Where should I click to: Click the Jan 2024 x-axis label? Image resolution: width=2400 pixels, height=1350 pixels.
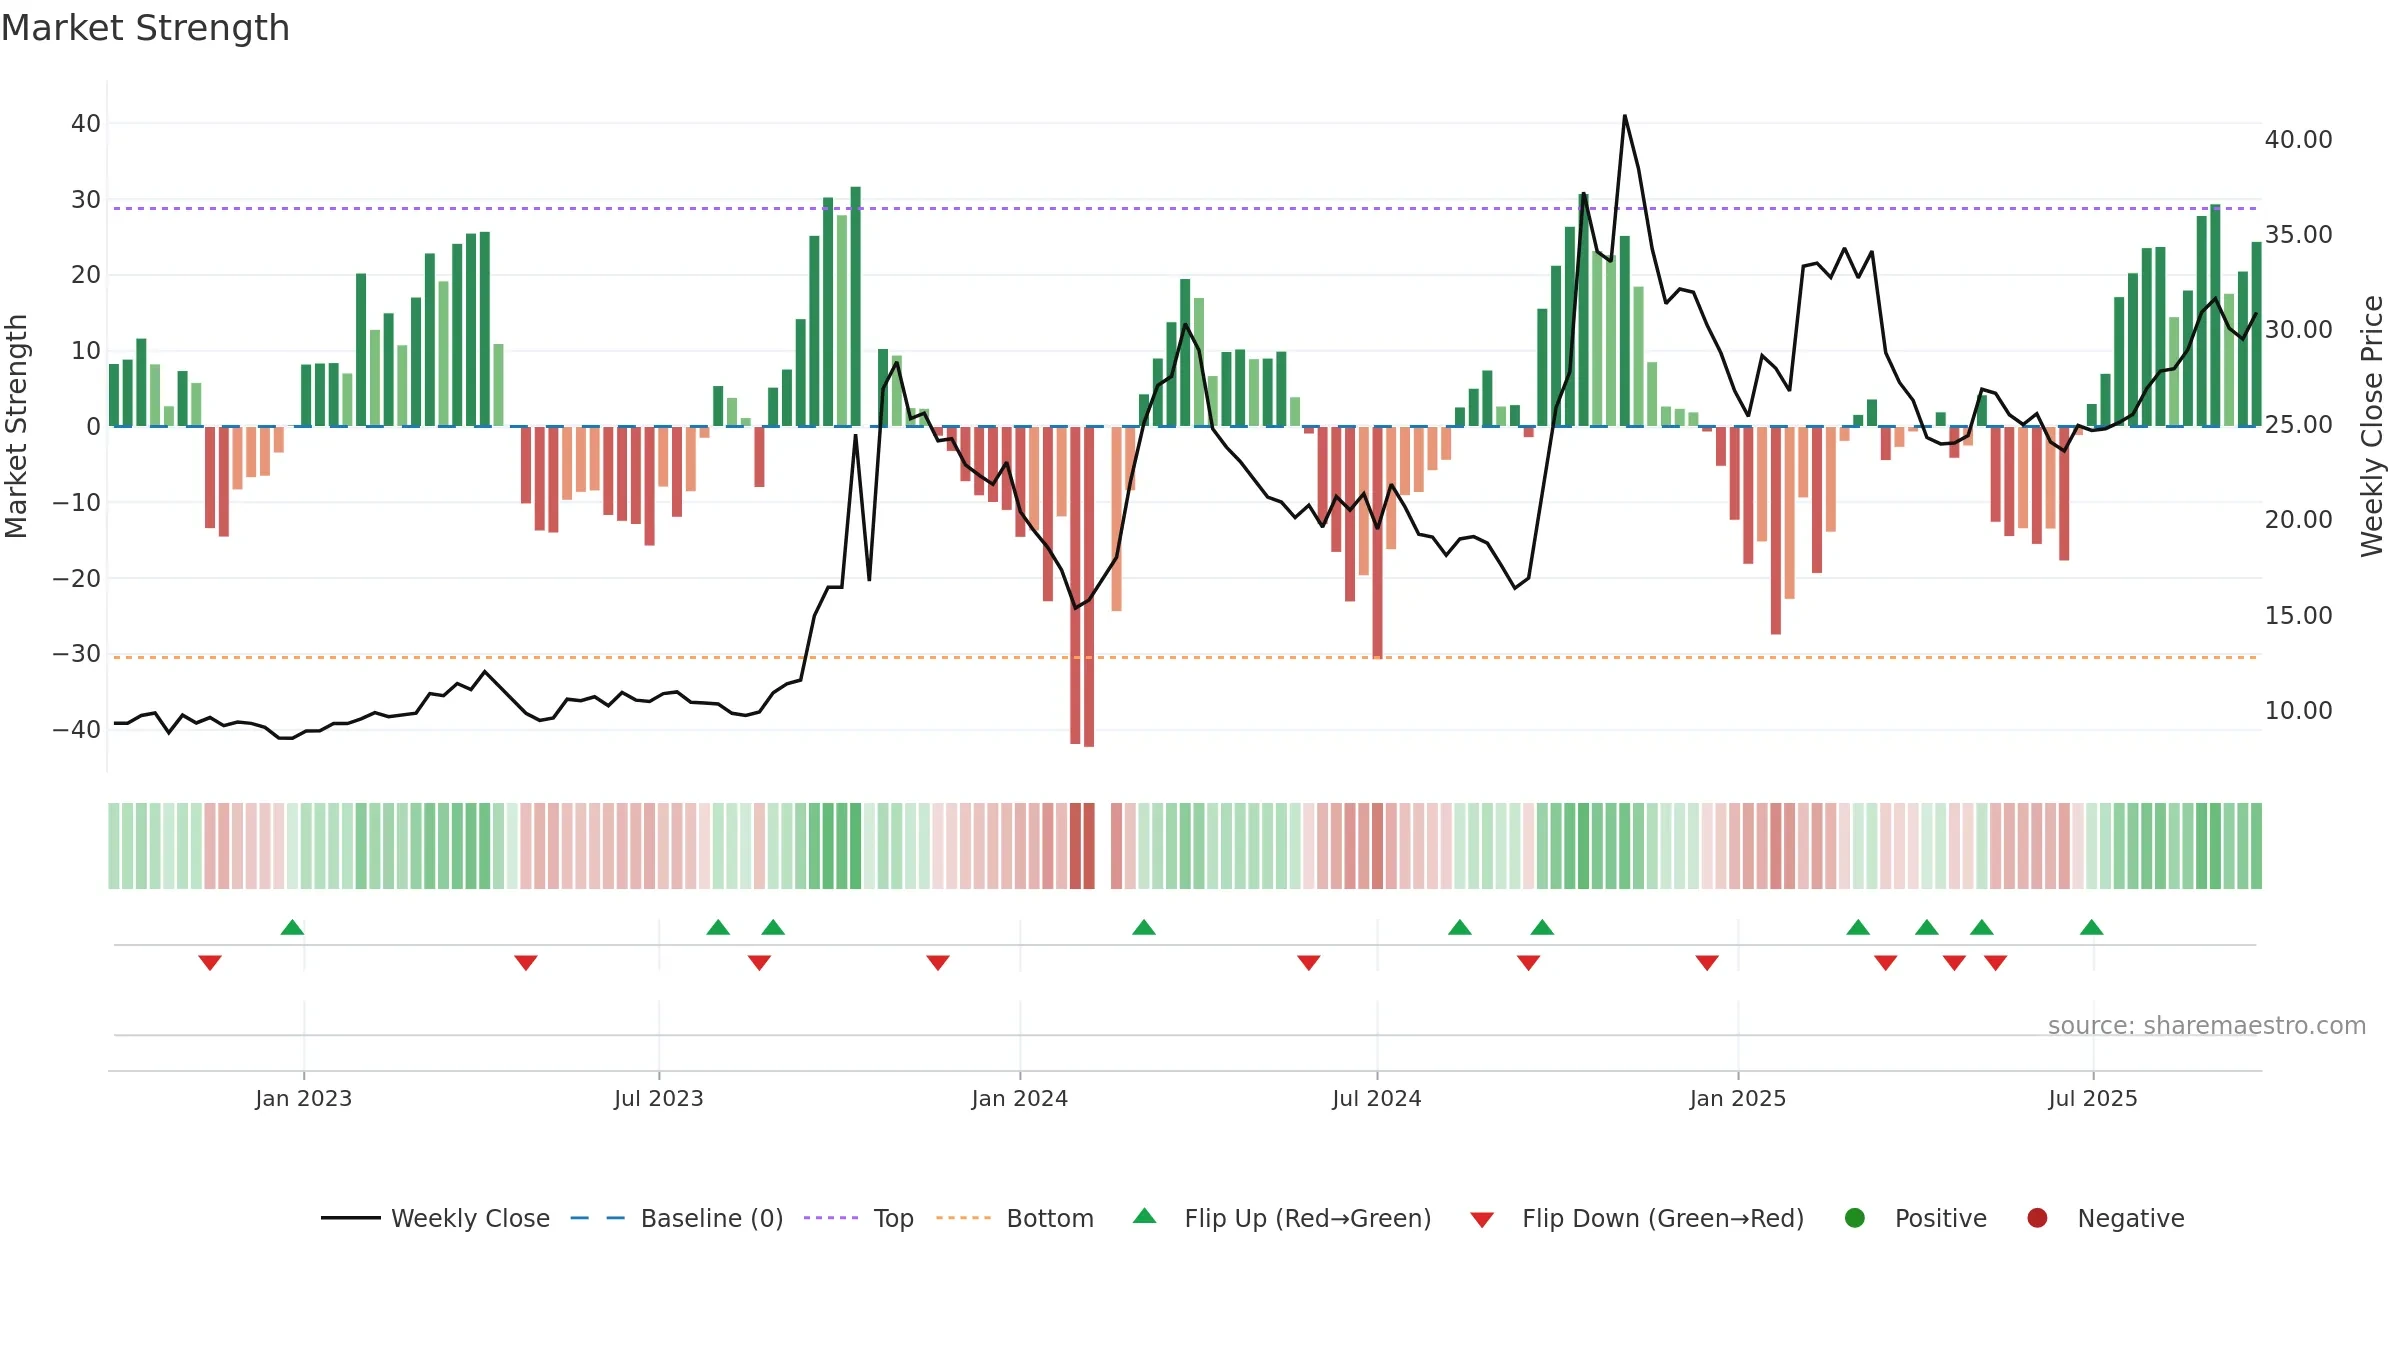[x=1020, y=1099]
